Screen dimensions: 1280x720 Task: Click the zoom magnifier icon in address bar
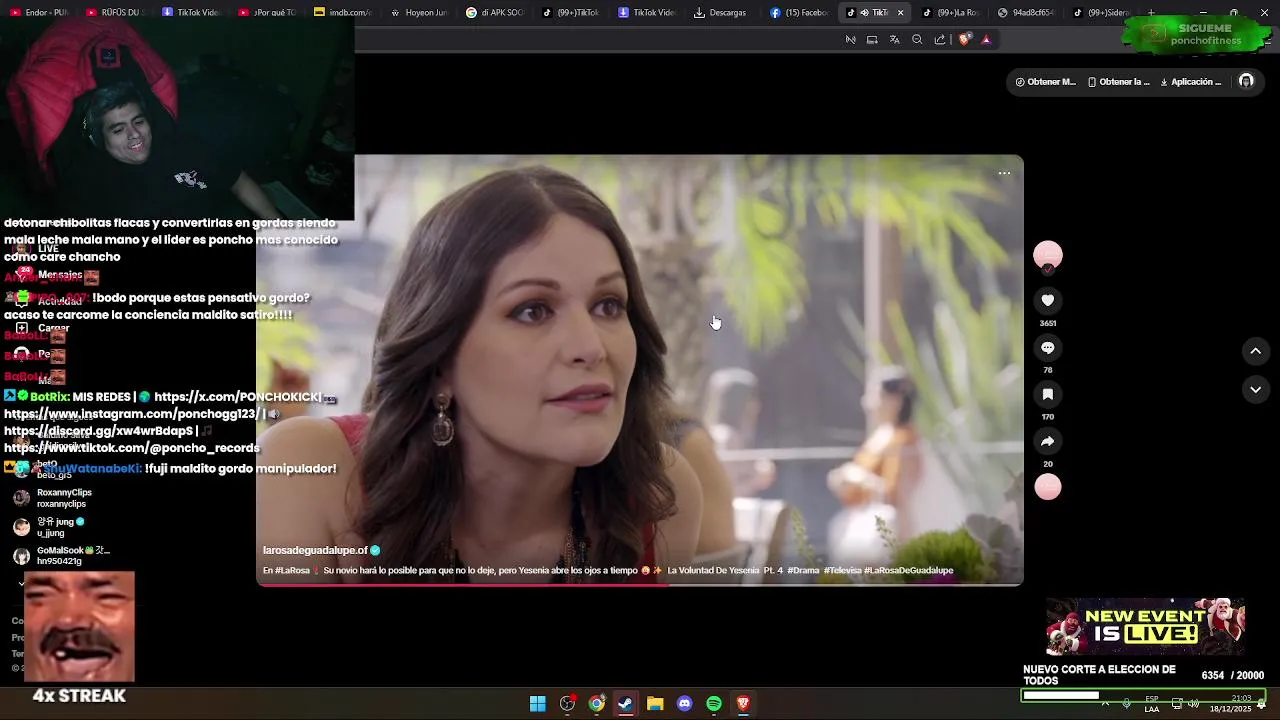917,39
